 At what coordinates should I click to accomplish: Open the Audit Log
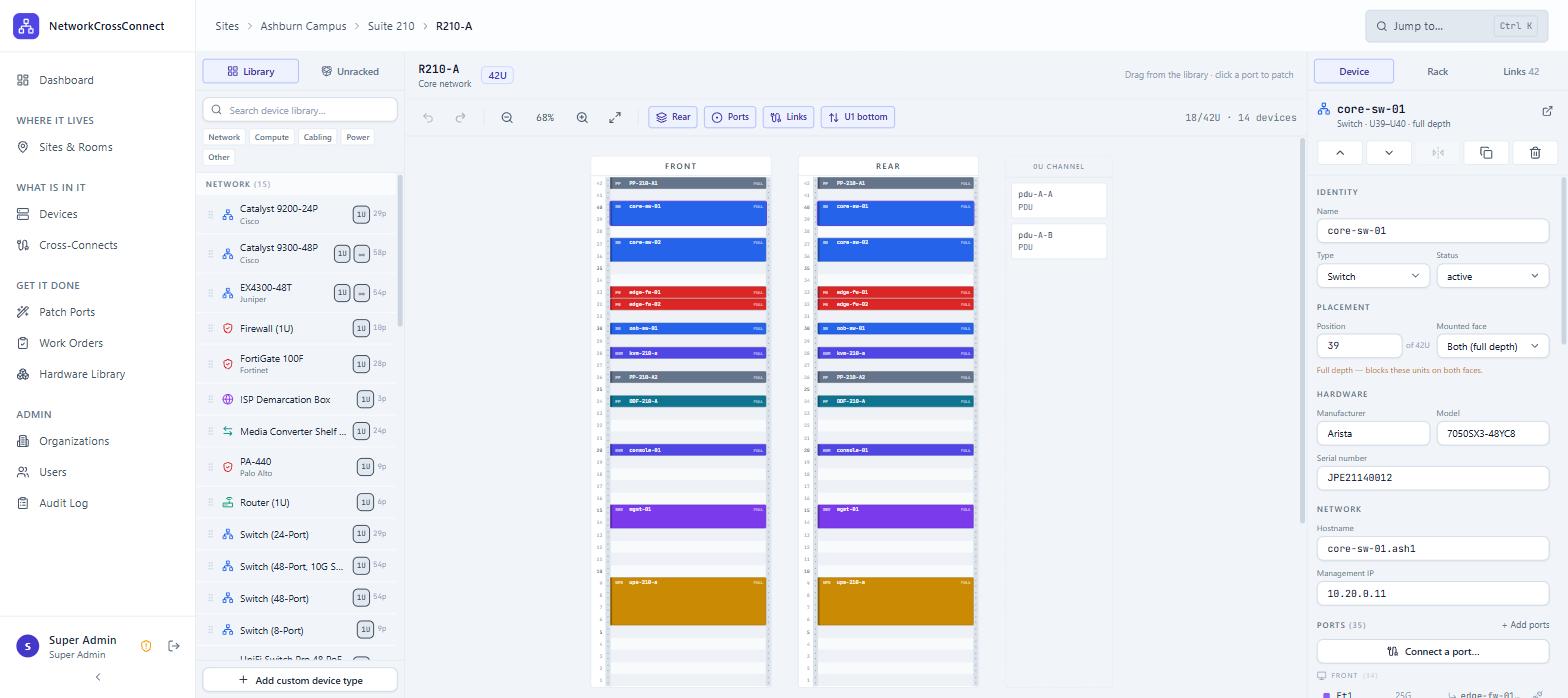(97, 503)
